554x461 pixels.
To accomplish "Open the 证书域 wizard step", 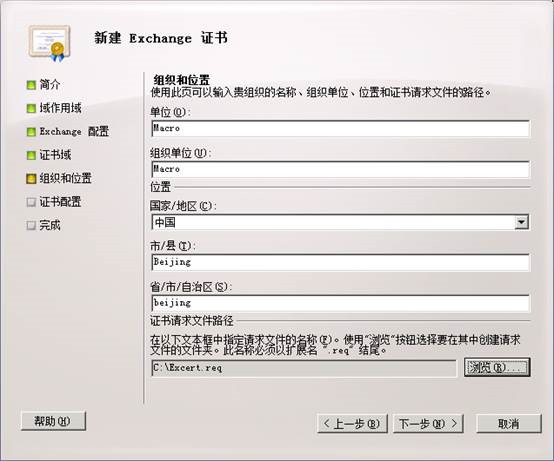I will (55, 155).
